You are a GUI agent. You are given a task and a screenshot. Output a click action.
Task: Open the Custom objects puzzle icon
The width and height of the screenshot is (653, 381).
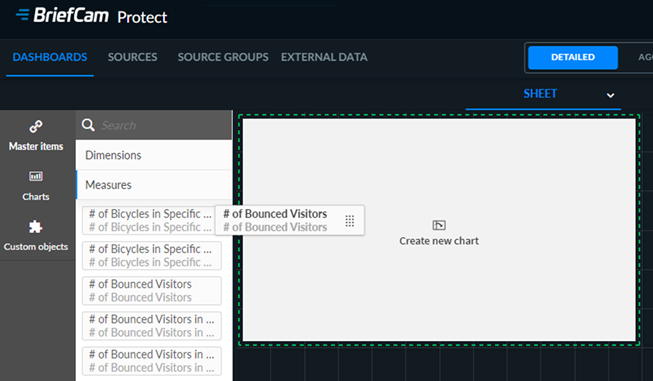[35, 227]
